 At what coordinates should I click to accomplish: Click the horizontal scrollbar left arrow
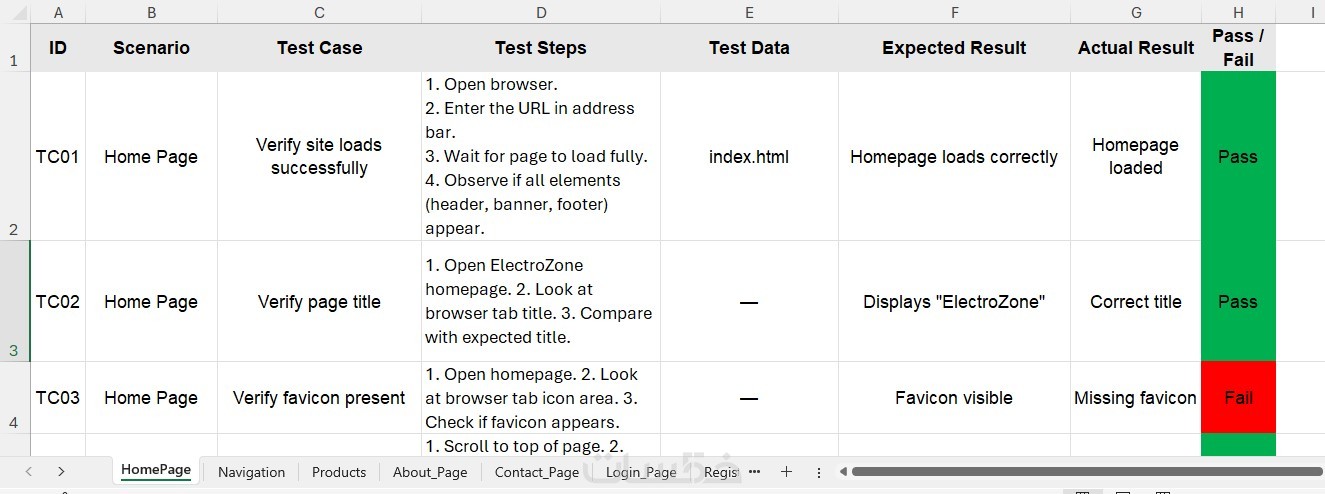[843, 472]
